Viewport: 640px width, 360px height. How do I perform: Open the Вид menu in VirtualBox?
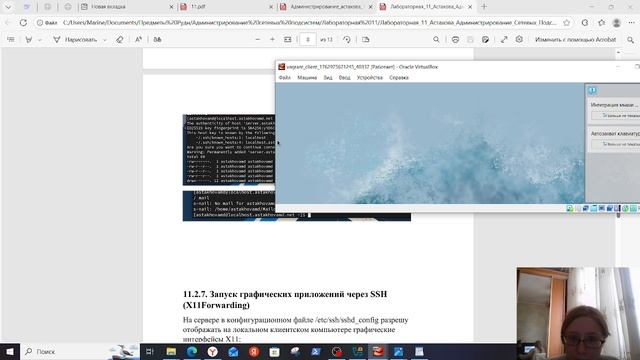pos(328,78)
